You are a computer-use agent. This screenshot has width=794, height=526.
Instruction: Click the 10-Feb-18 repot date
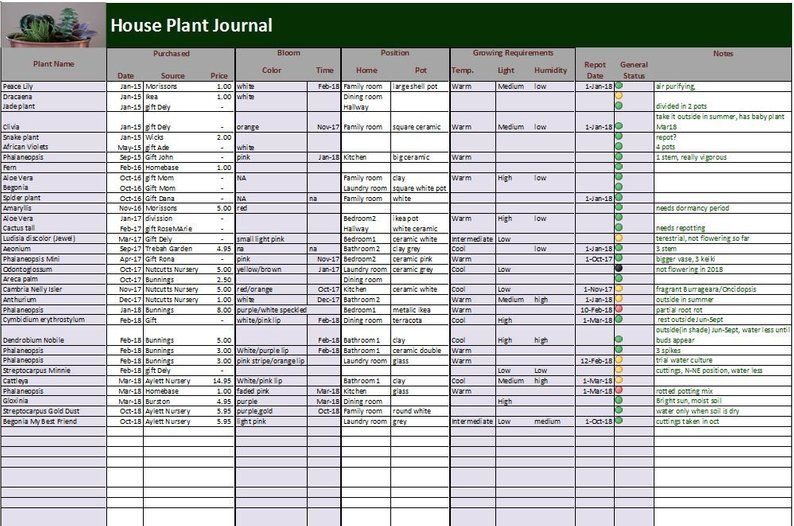pos(597,310)
